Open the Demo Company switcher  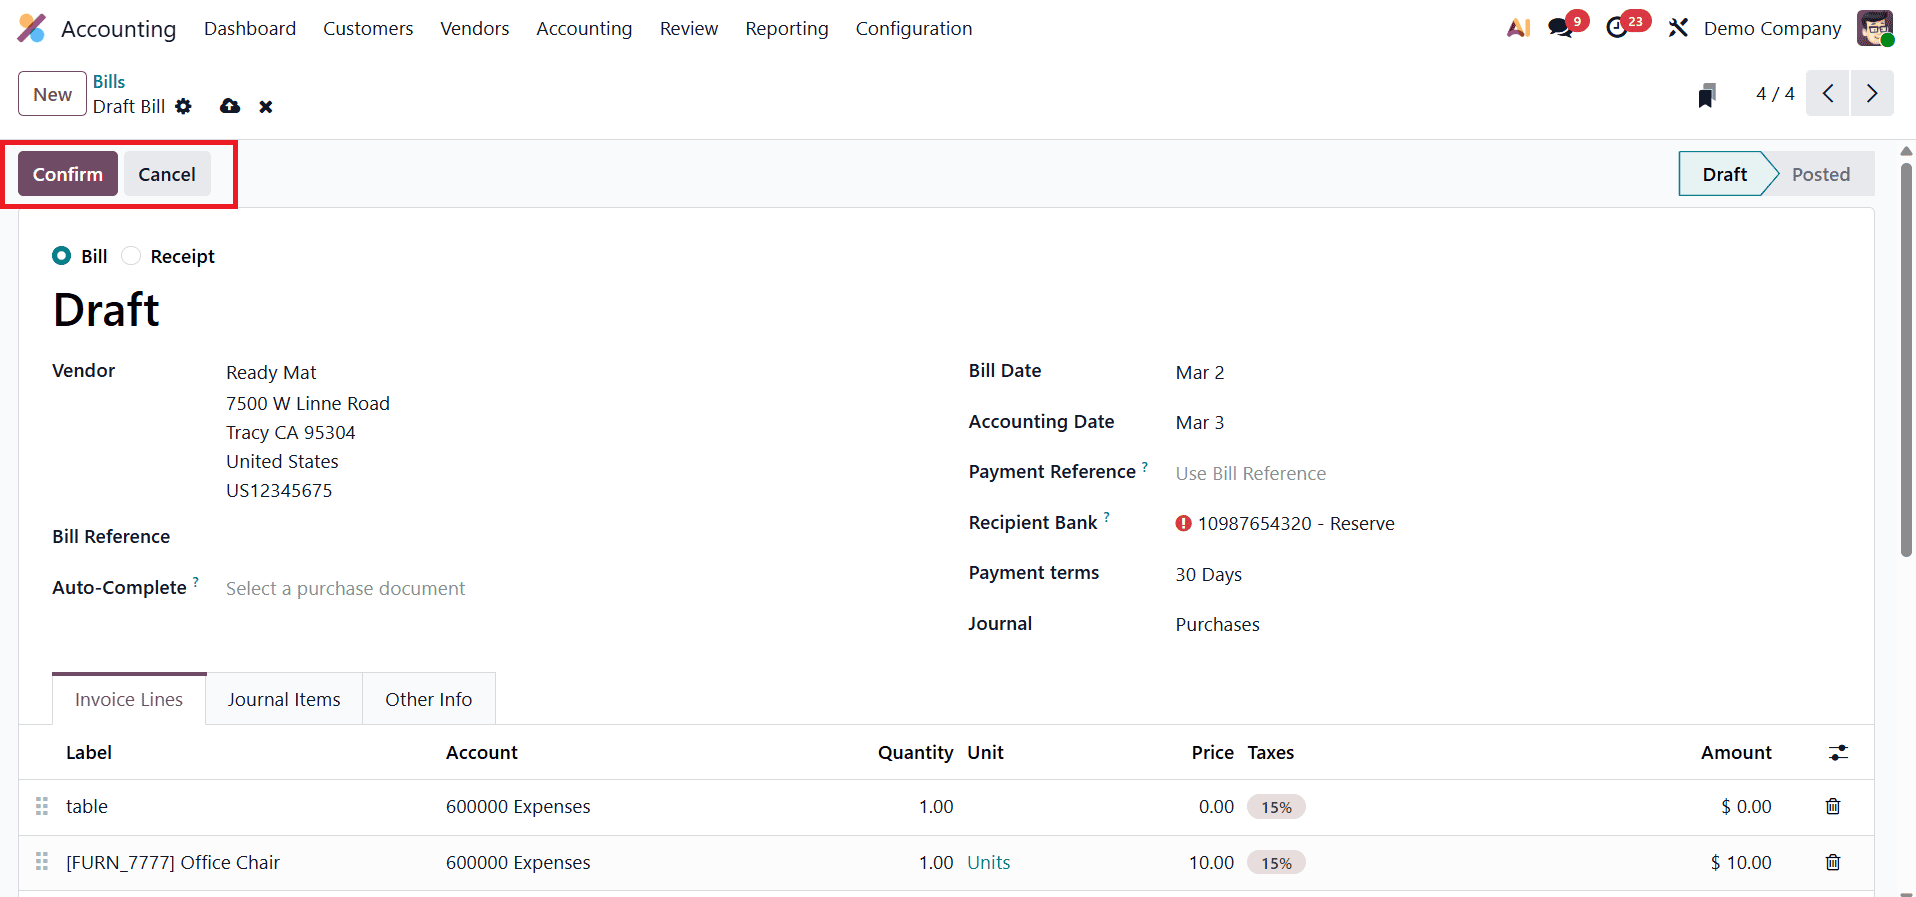point(1772,28)
